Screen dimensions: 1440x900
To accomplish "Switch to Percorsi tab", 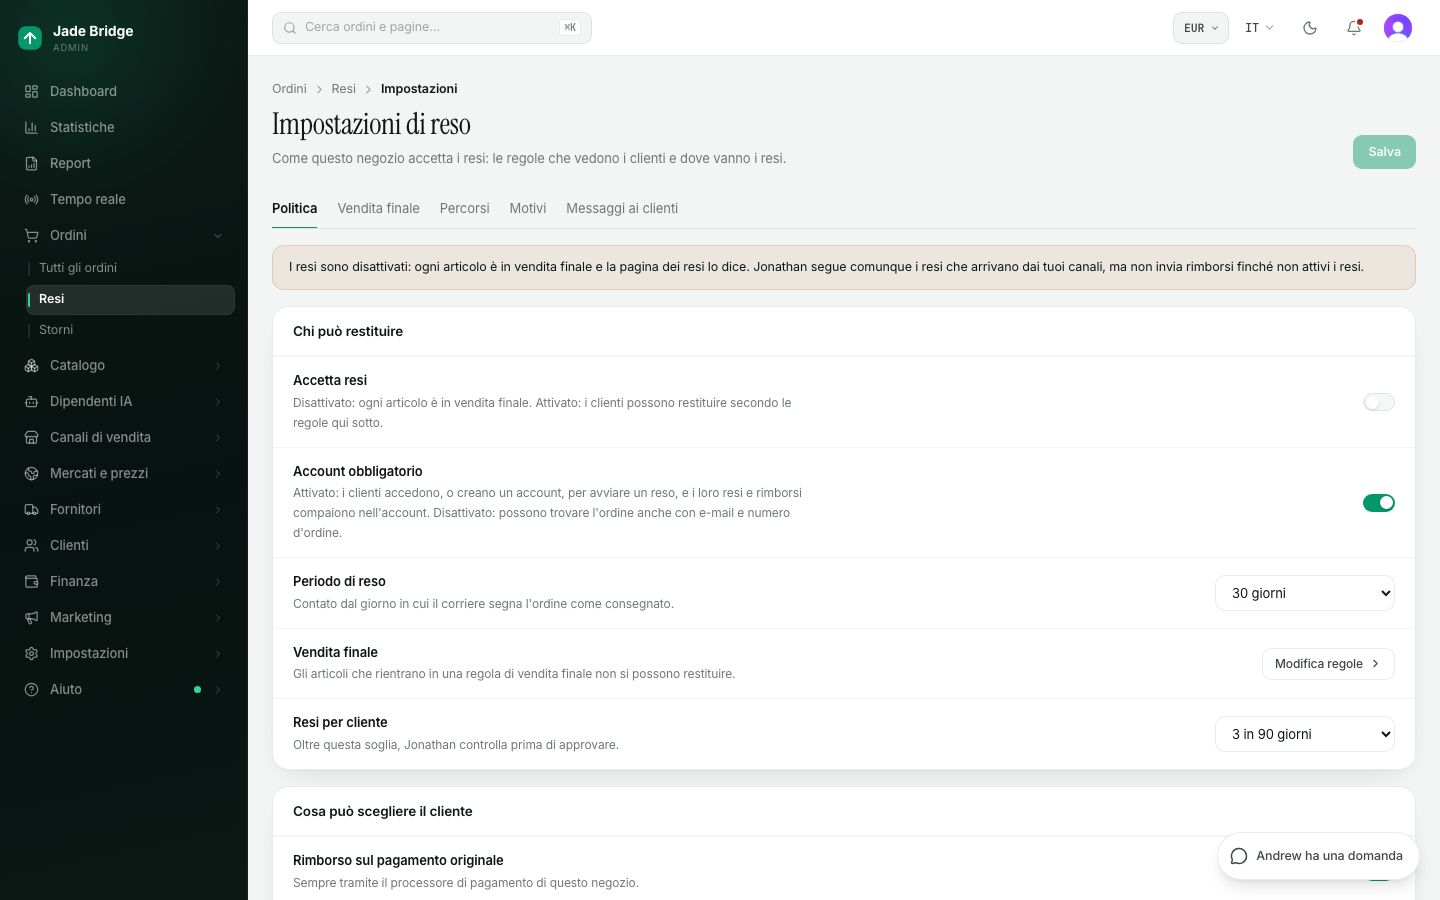I will [x=464, y=208].
